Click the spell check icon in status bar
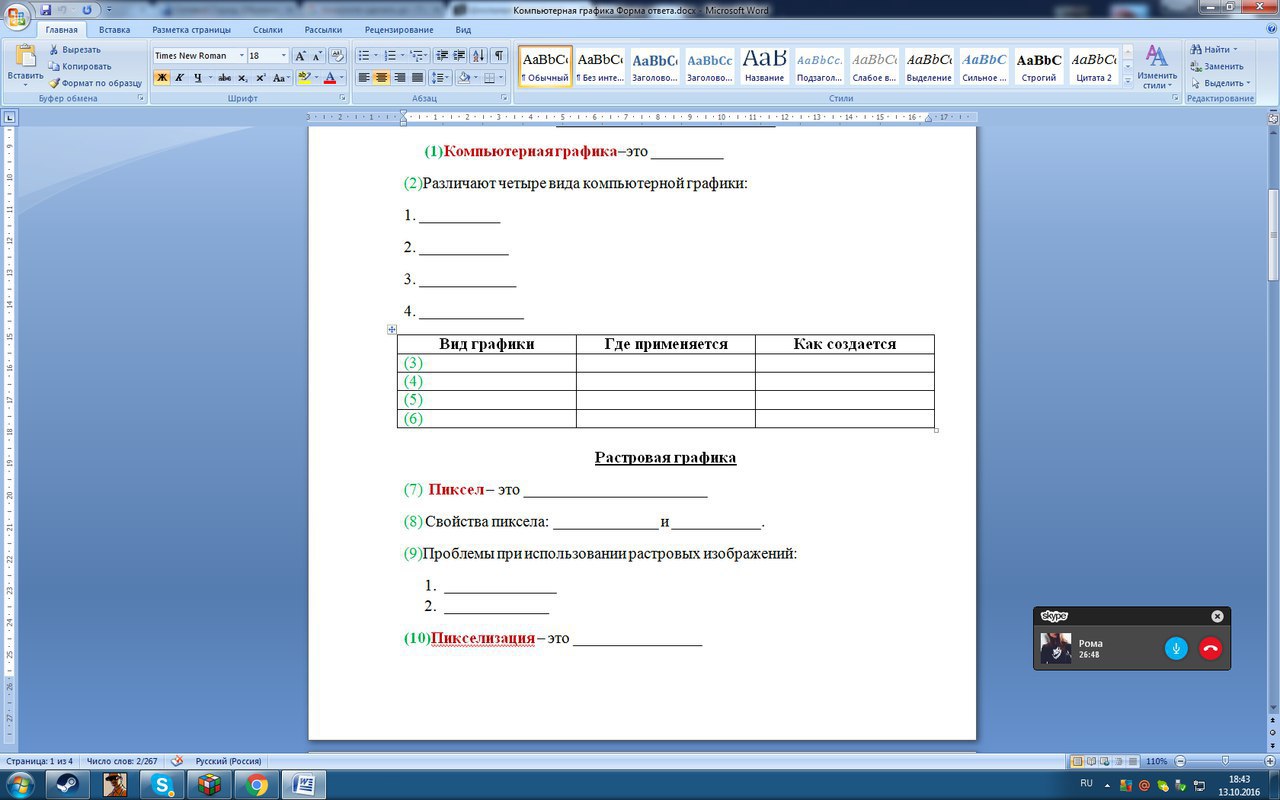Image resolution: width=1280 pixels, height=800 pixels. [x=177, y=761]
